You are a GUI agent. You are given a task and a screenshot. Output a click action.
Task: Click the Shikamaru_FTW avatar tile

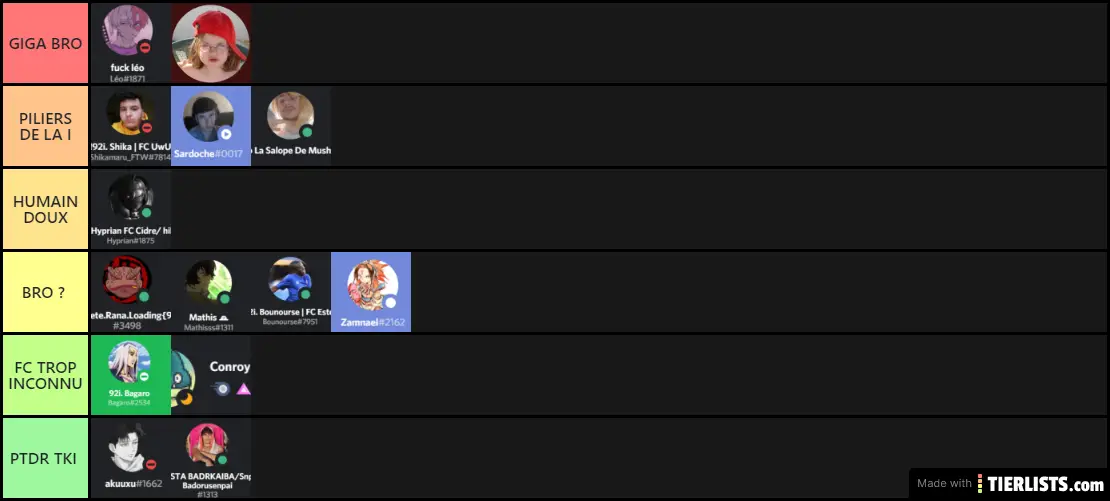[131, 126]
